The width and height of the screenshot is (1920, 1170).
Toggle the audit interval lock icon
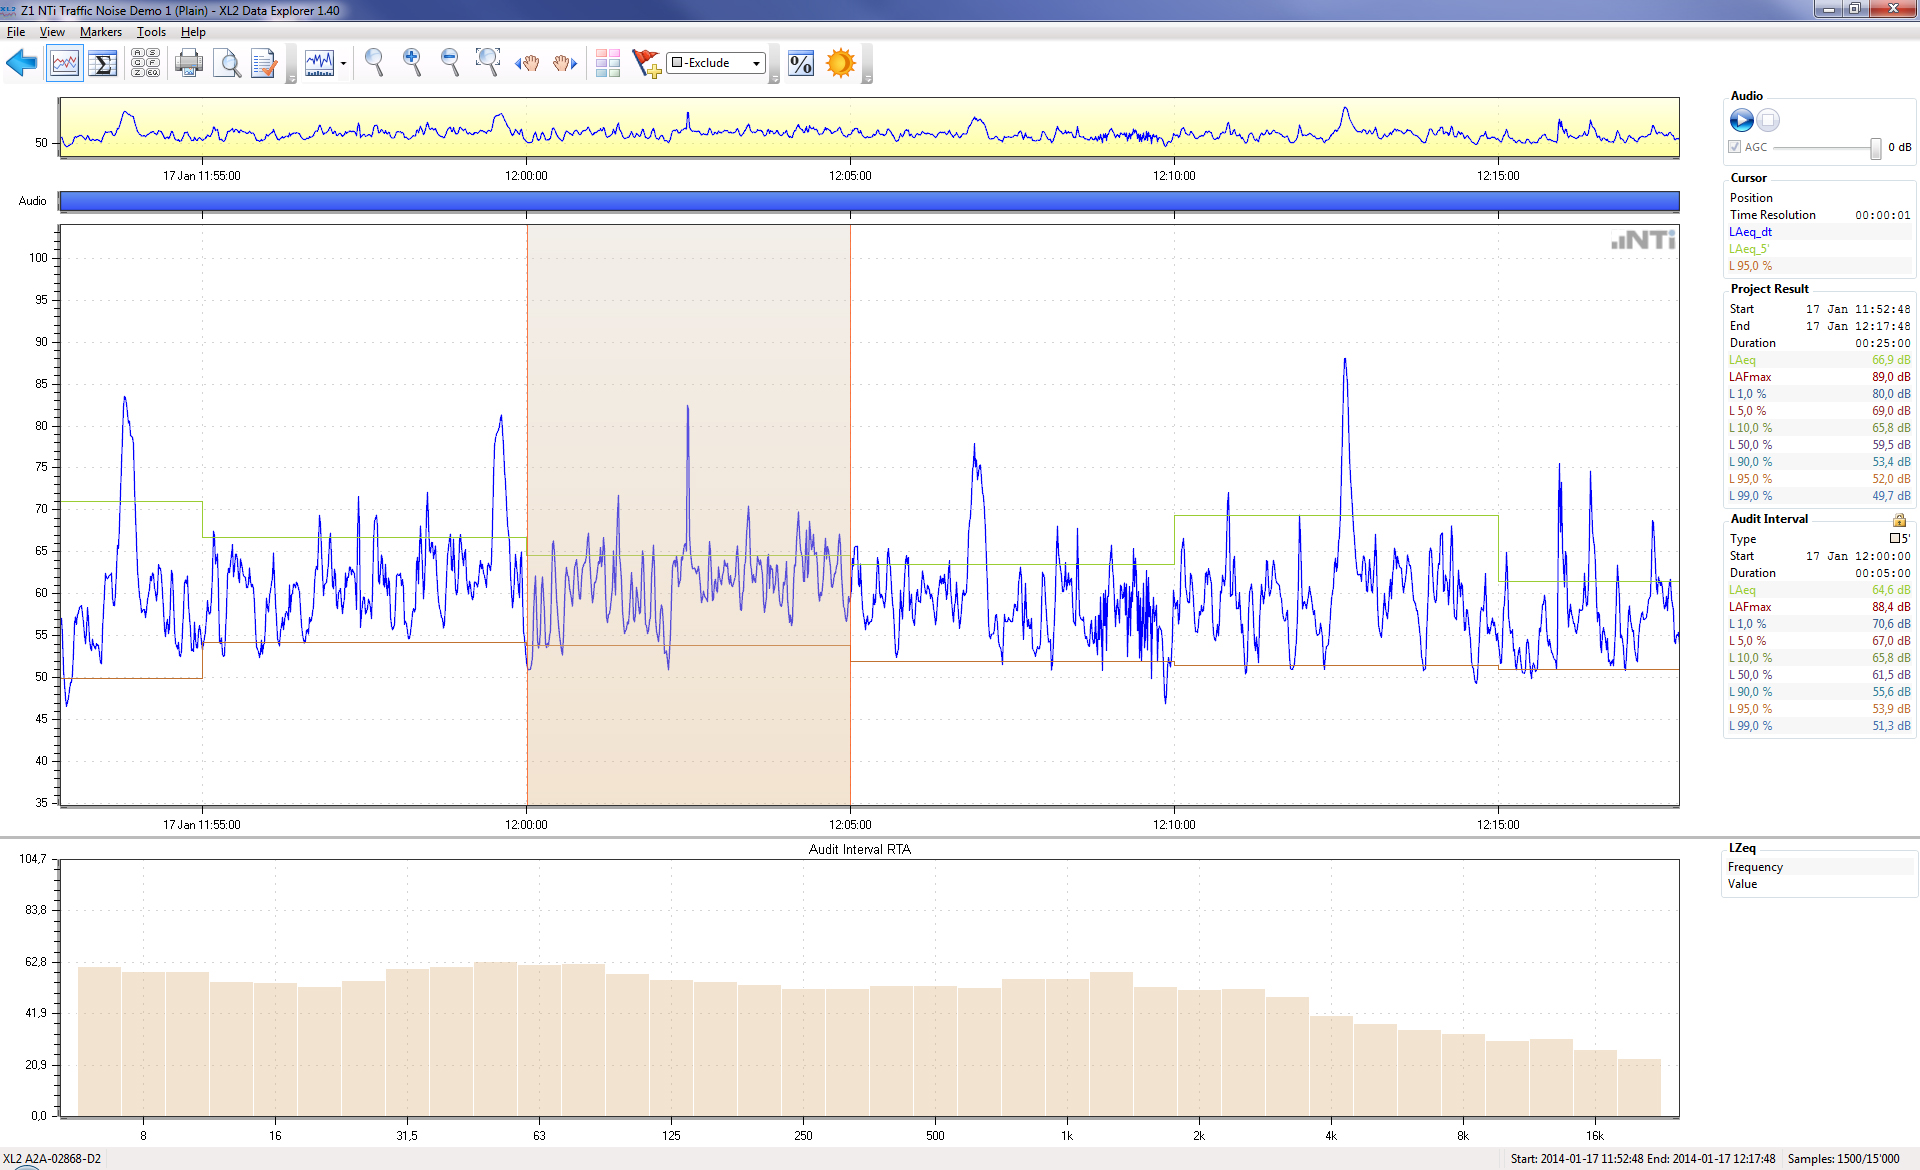pos(1898,520)
